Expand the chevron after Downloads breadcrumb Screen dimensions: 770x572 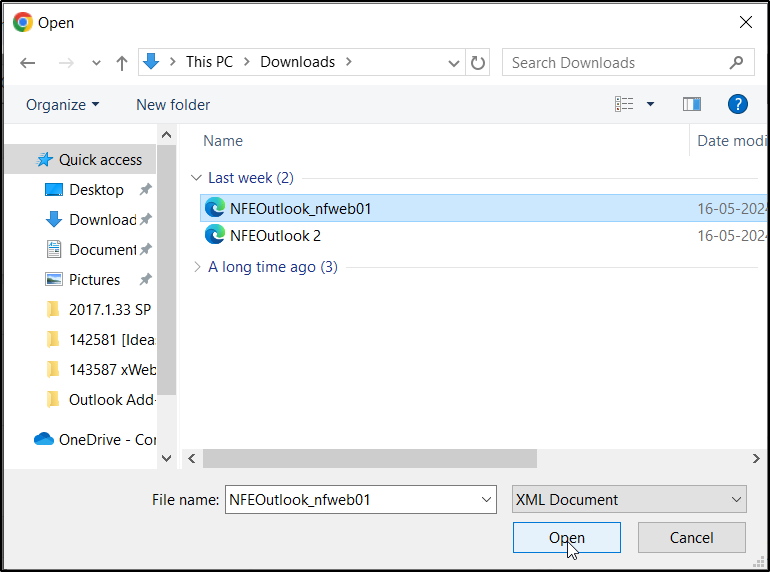coord(349,62)
